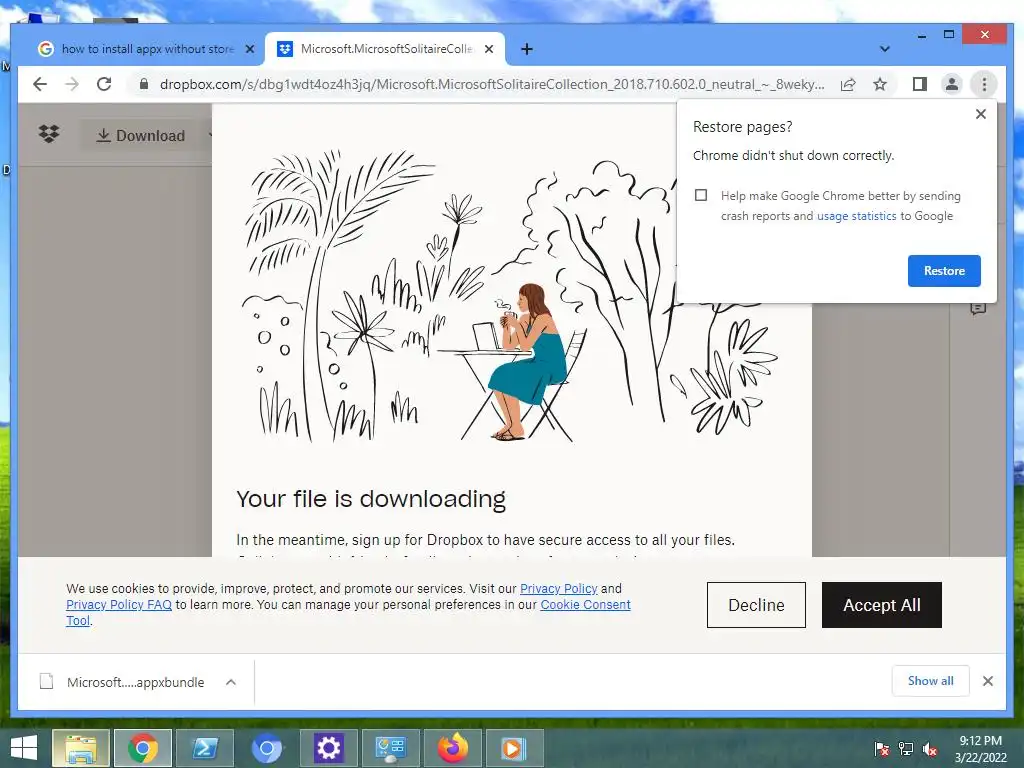Click the 'Restore pages?' title text
Viewport: 1024px width, 768px height.
(x=743, y=127)
